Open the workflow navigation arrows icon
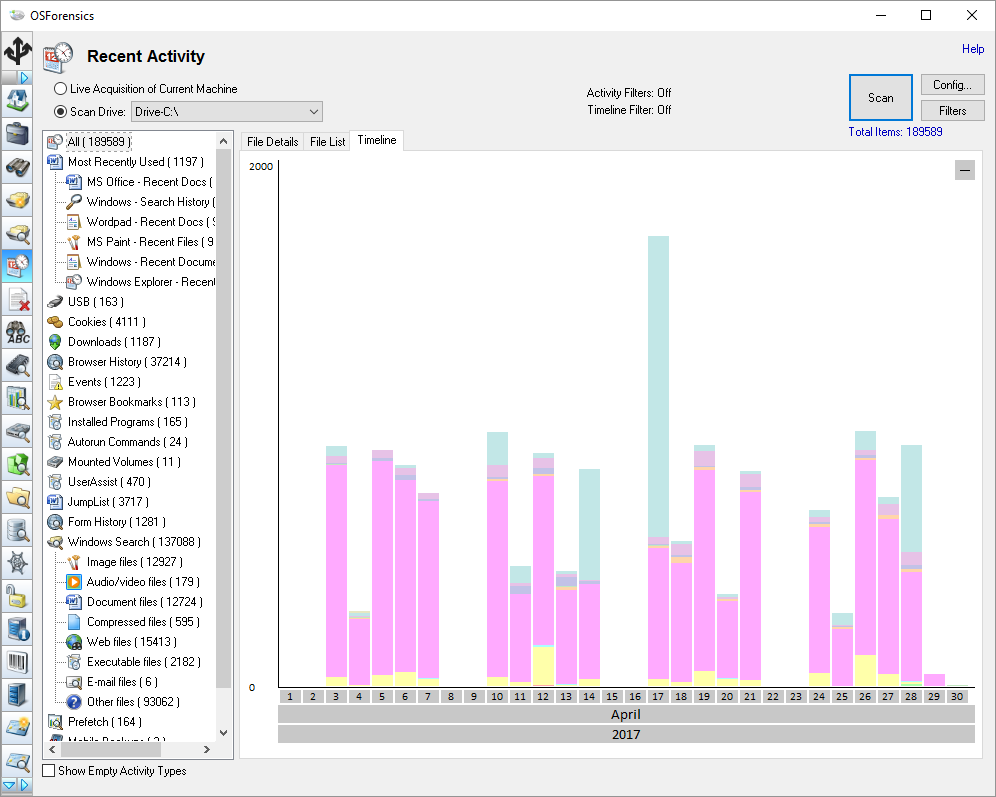996x797 pixels. (17, 50)
